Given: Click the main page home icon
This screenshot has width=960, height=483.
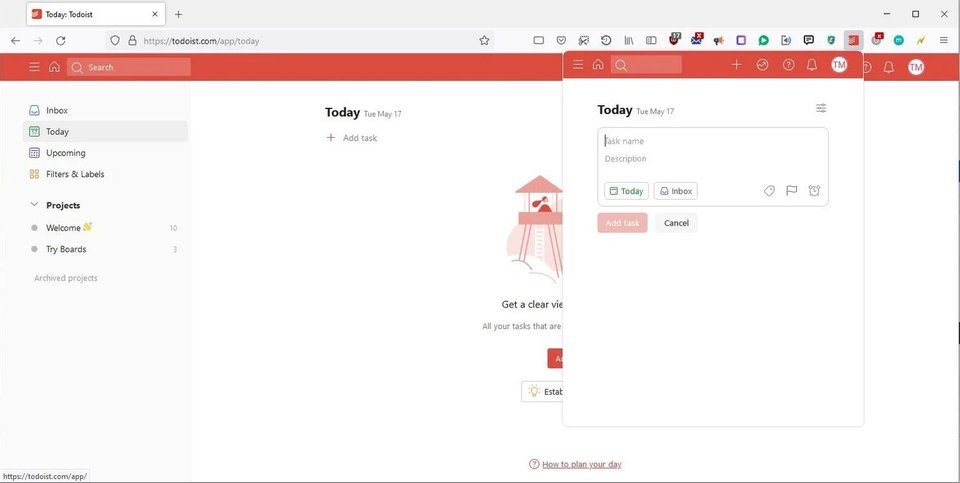Looking at the screenshot, I should tap(54, 67).
